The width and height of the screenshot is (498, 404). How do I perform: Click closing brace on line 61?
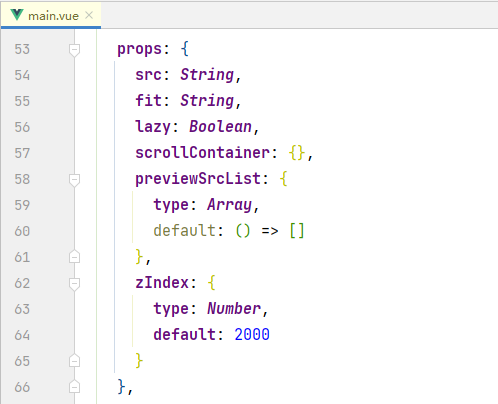tap(139, 257)
